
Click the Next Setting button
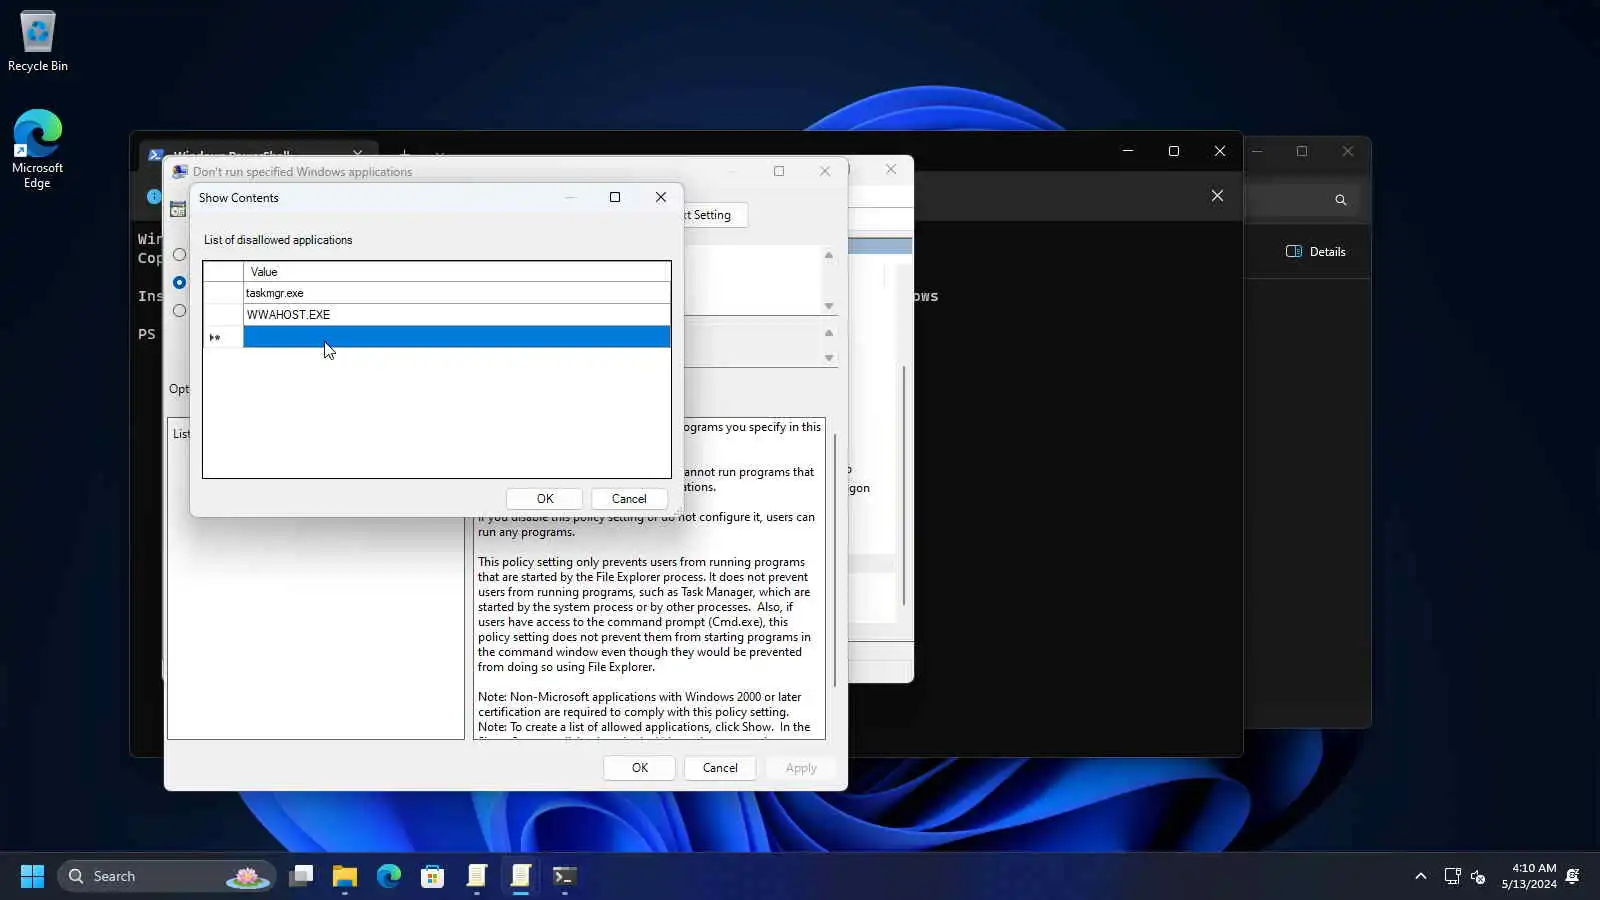(714, 215)
